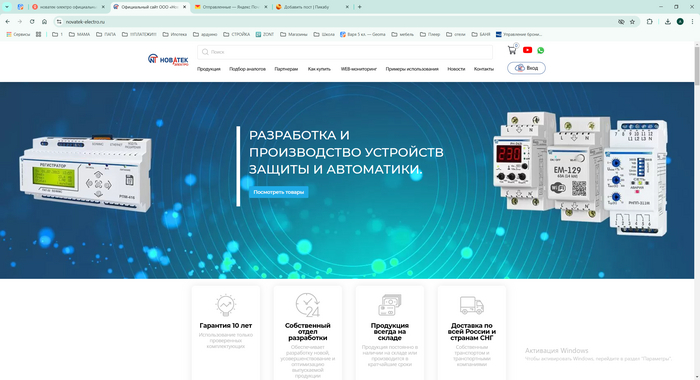Image resolution: width=700 pixels, height=380 pixels.
Task: Open the Контакты menu item
Action: pyautogui.click(x=484, y=69)
